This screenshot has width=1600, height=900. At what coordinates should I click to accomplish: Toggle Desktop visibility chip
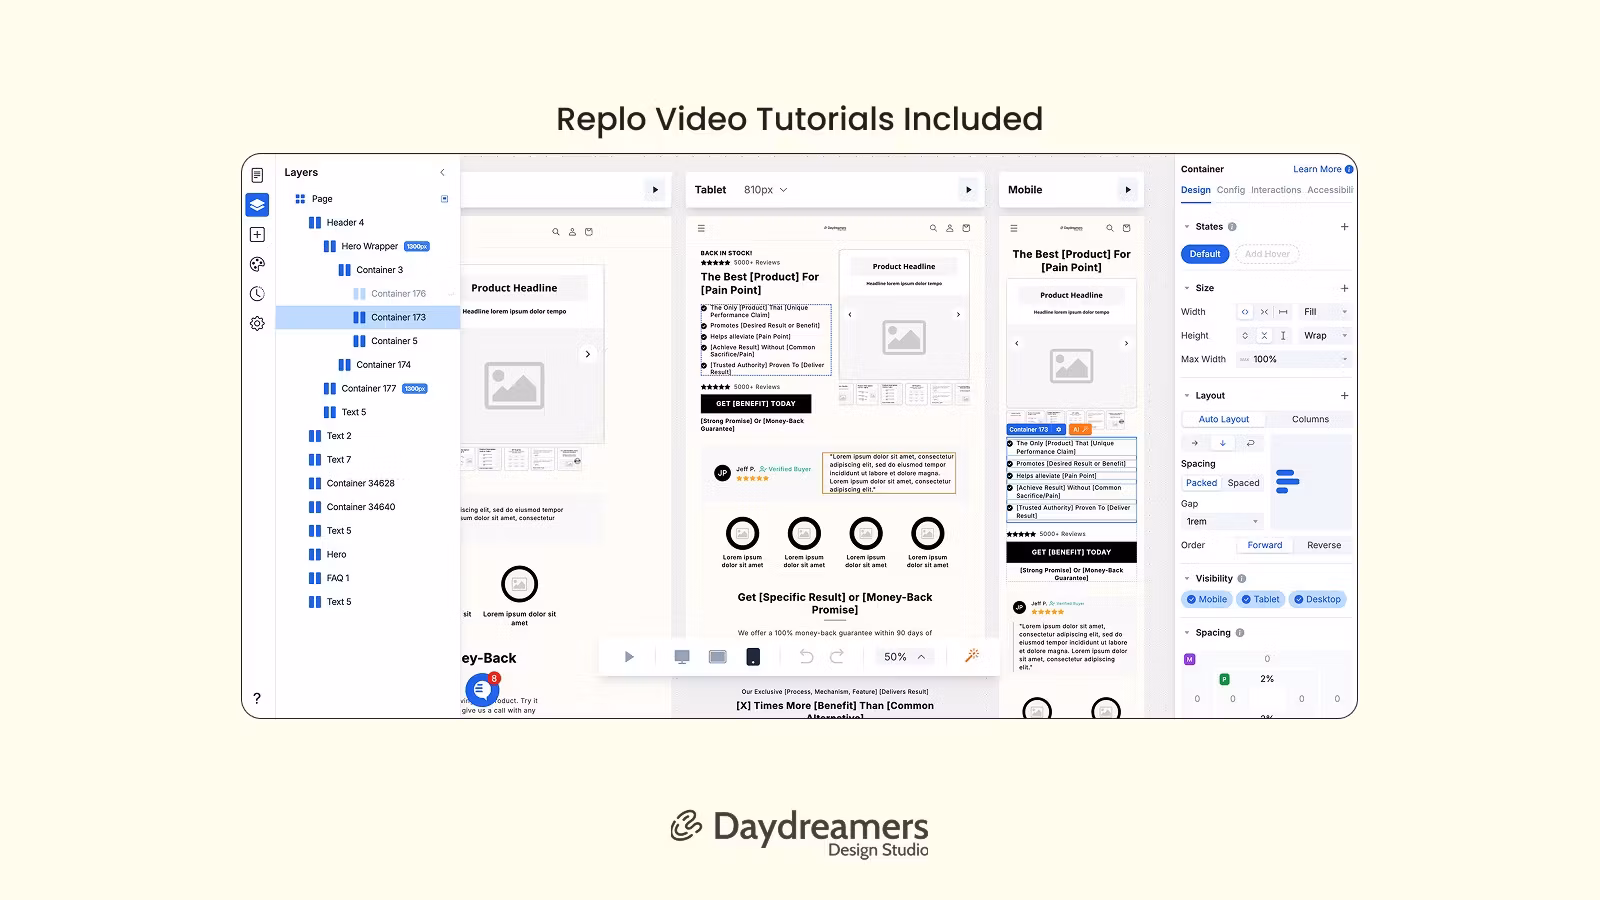pos(1317,600)
